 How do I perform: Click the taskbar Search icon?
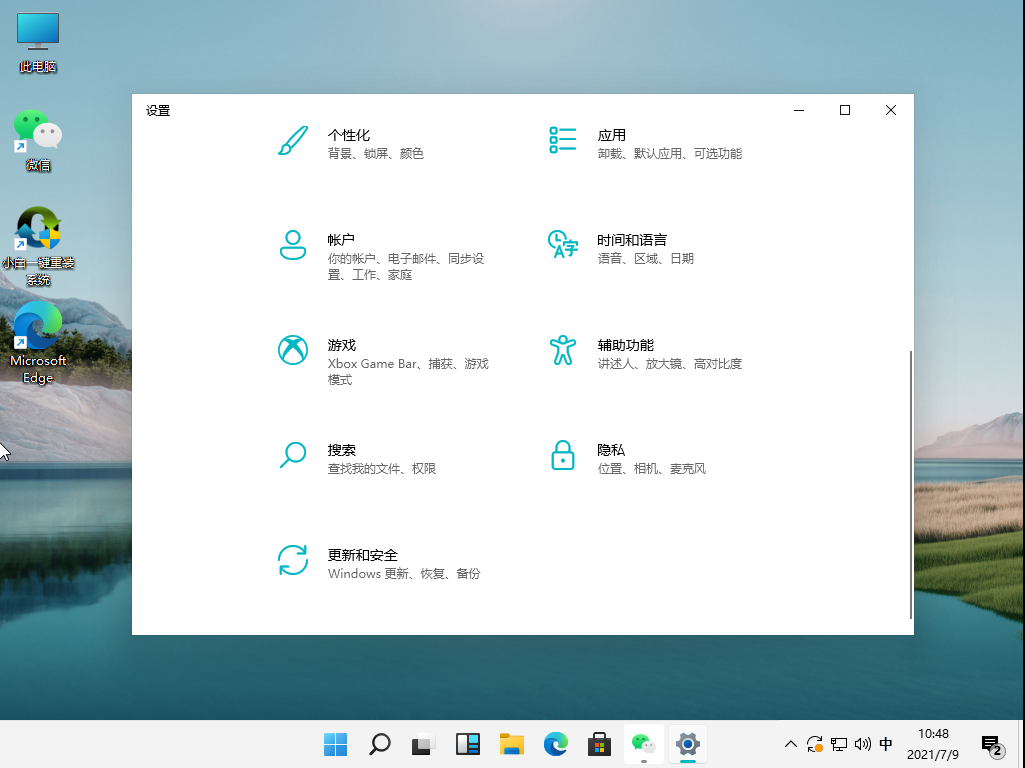tap(379, 744)
